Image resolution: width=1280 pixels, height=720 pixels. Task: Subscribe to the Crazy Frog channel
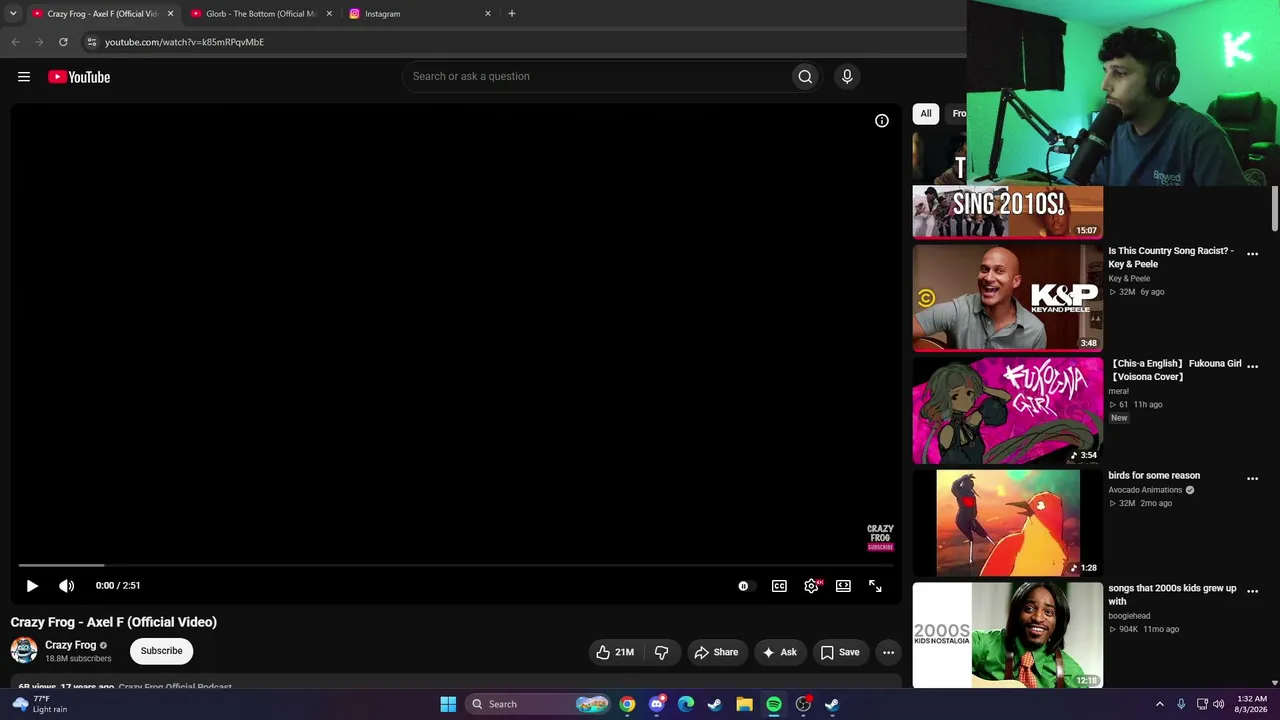click(161, 651)
